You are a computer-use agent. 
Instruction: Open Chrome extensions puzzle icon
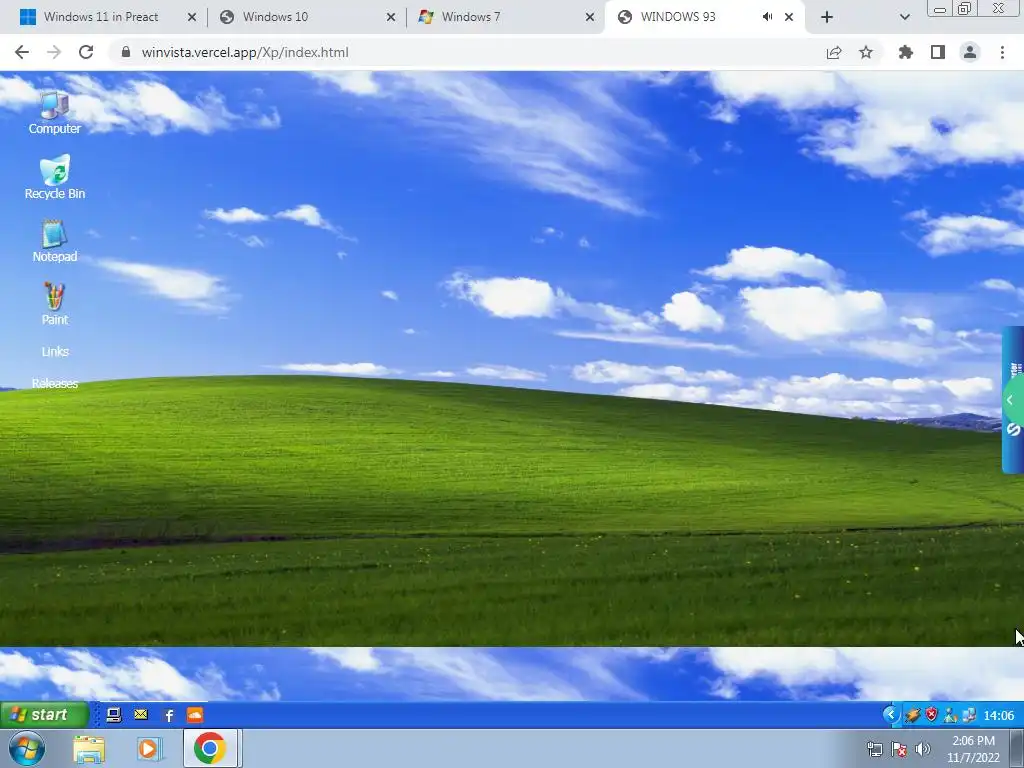point(906,52)
